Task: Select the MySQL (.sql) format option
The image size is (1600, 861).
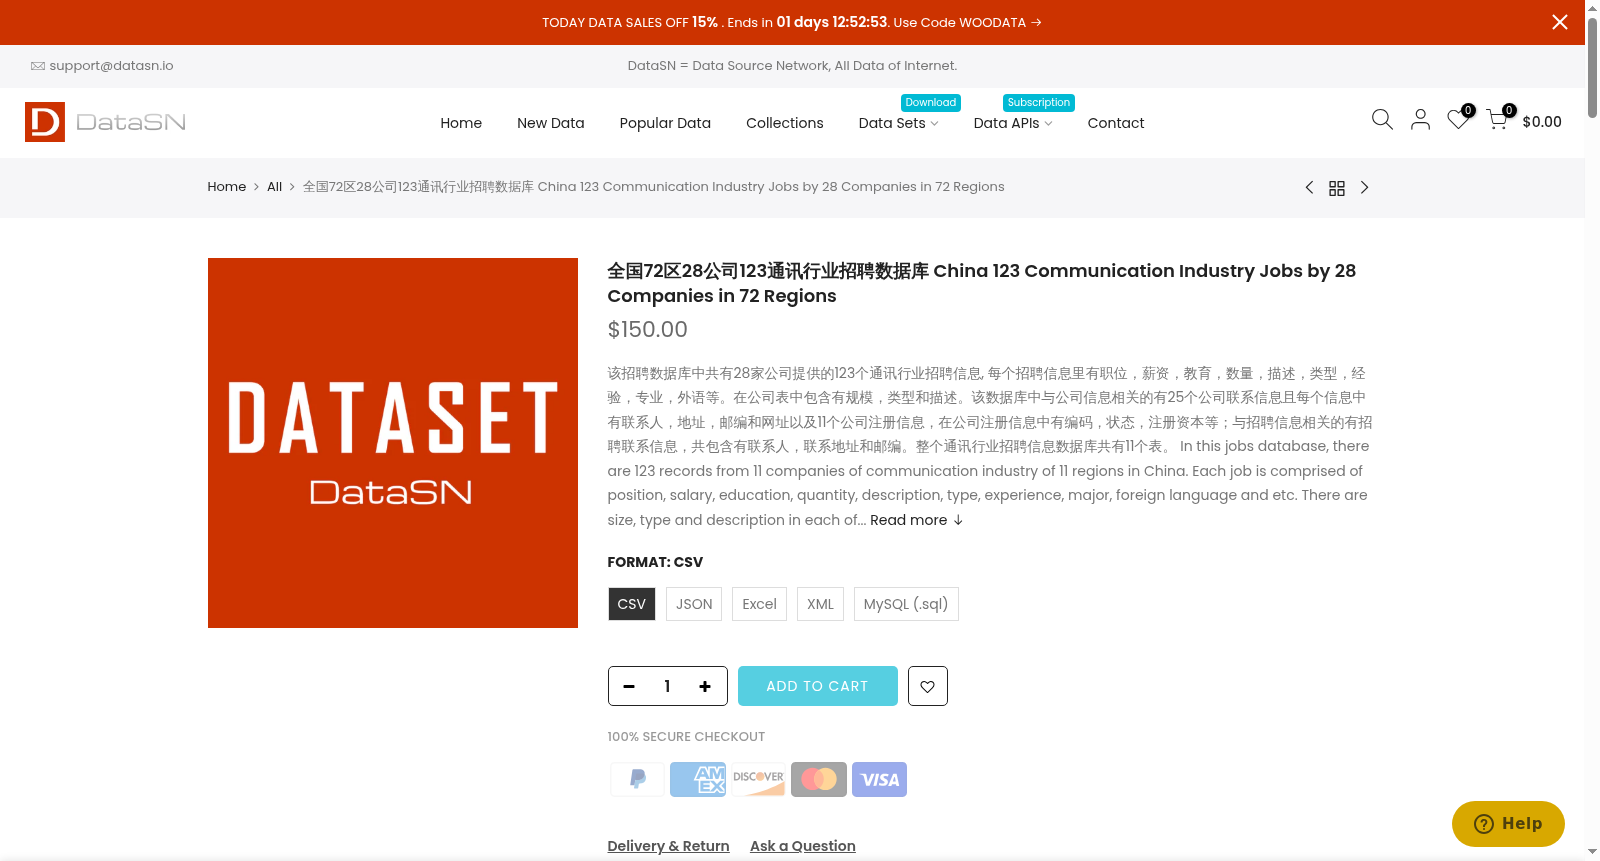Action: (906, 604)
